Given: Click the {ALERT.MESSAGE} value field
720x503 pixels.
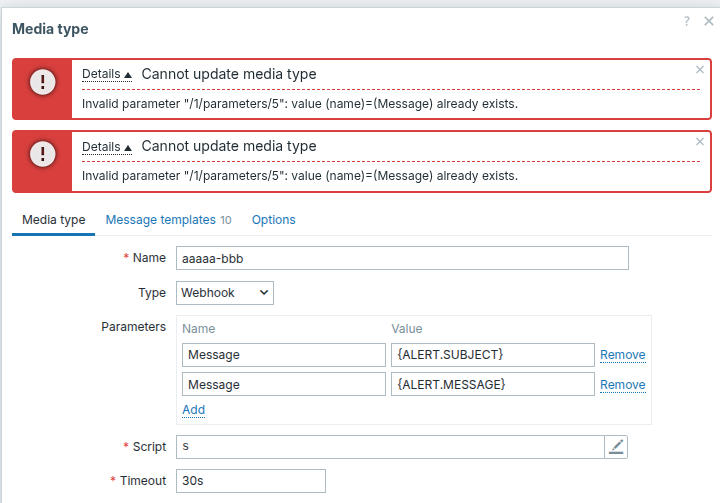Looking at the screenshot, I should [x=492, y=385].
